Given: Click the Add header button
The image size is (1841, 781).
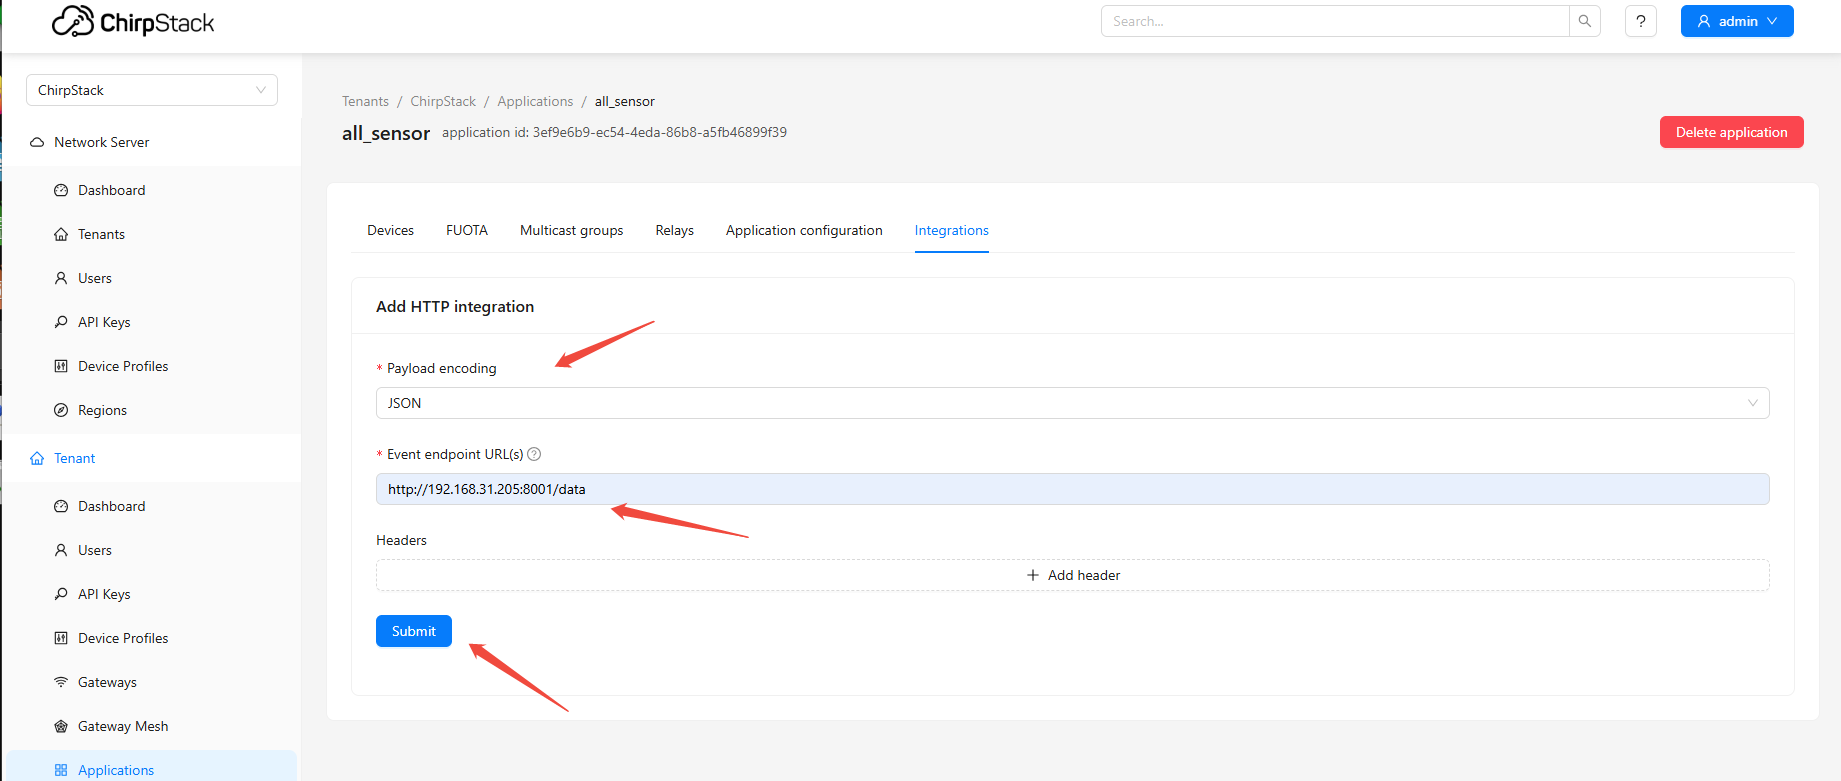Looking at the screenshot, I should coord(1072,575).
